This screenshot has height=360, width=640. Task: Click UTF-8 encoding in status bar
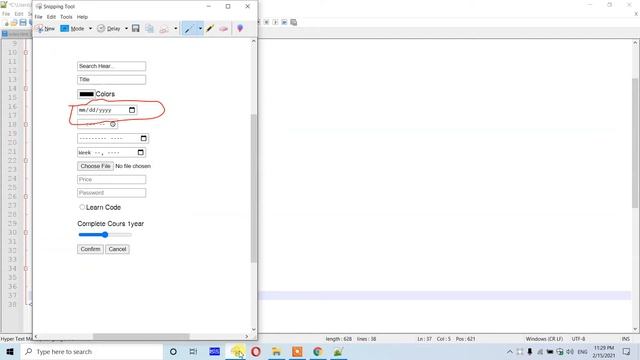click(x=578, y=339)
